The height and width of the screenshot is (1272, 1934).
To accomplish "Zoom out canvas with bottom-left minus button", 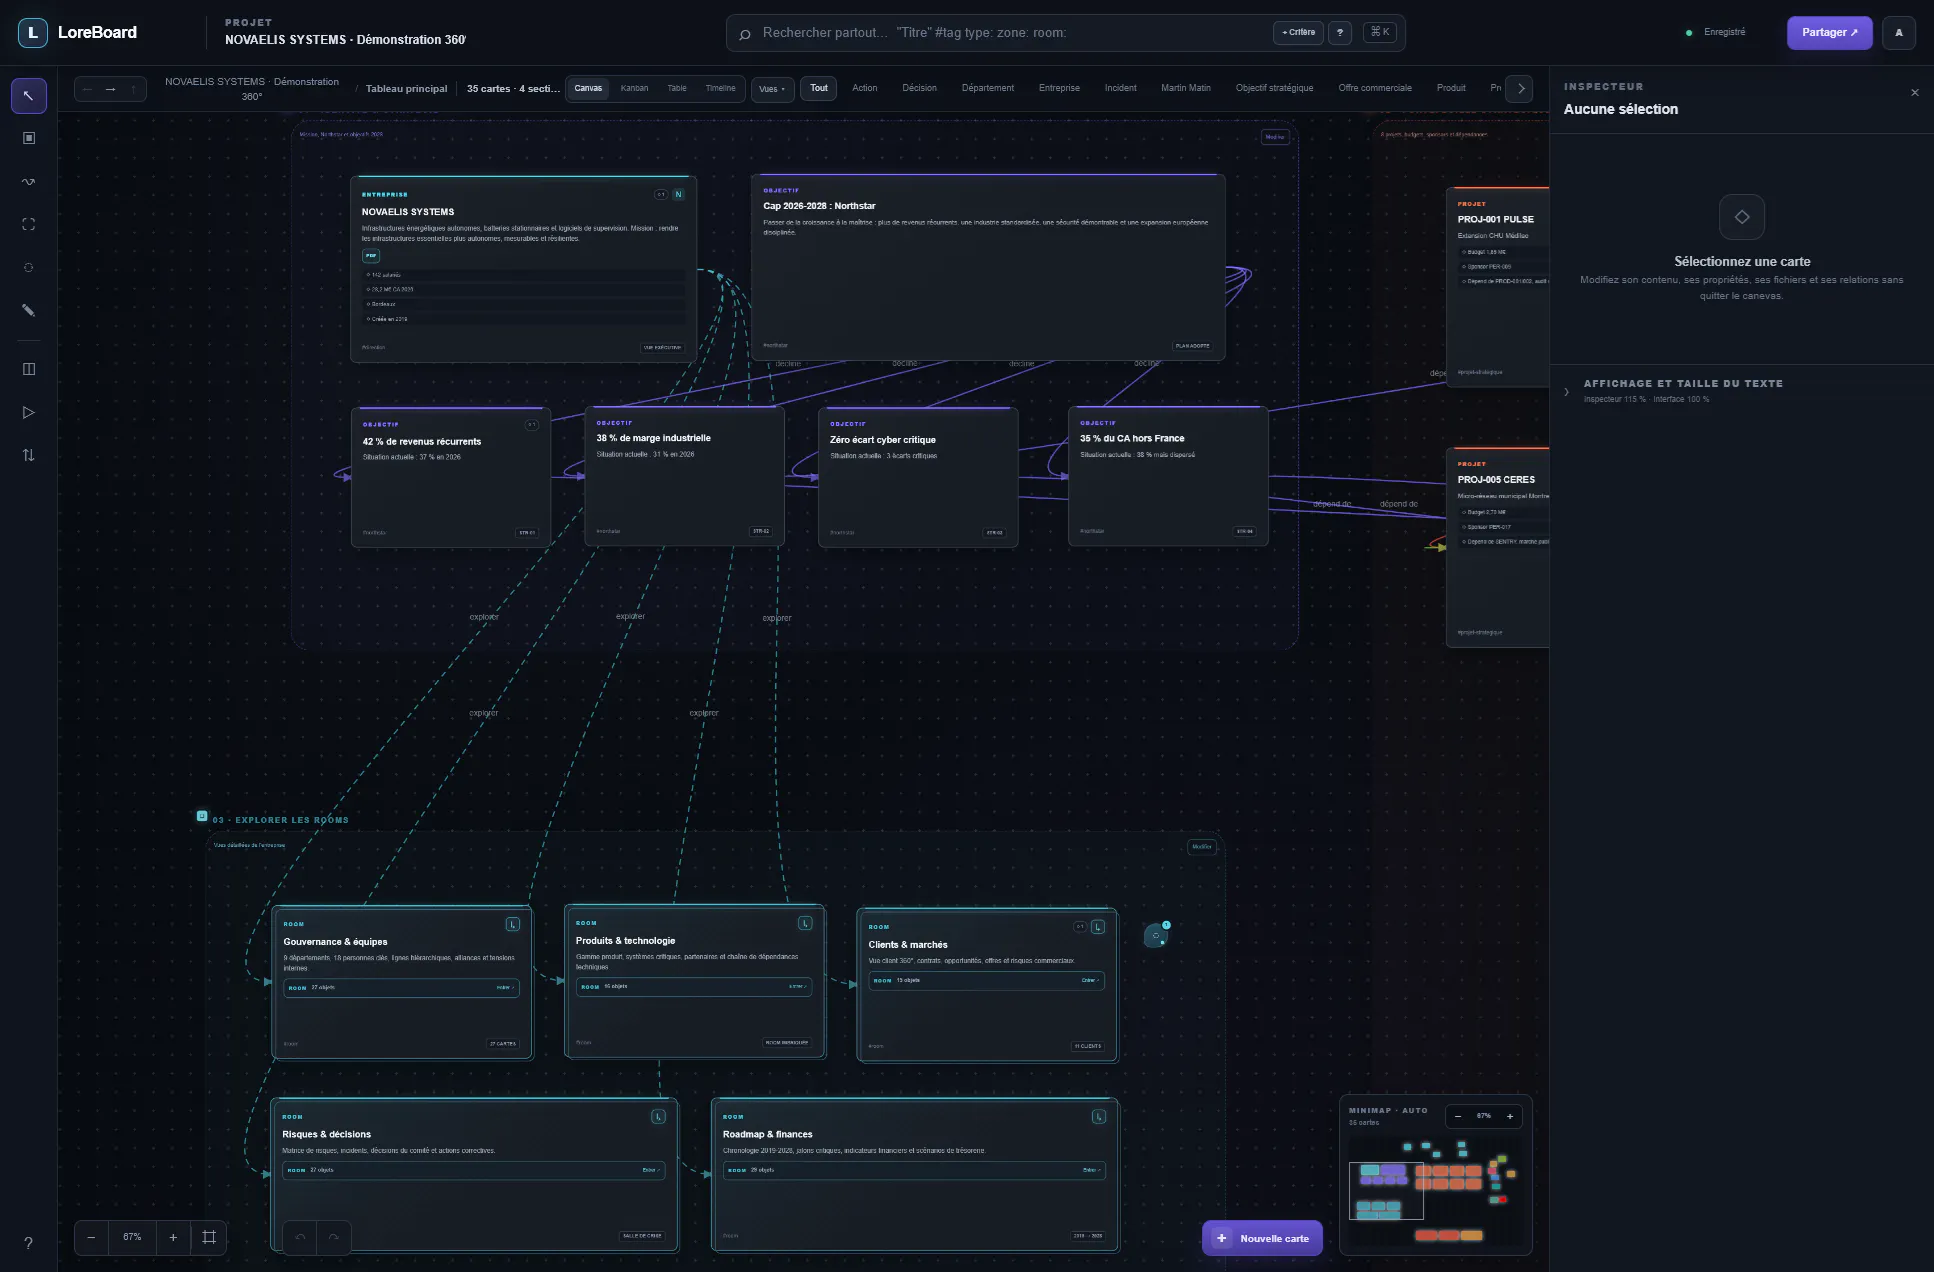I will coord(91,1237).
